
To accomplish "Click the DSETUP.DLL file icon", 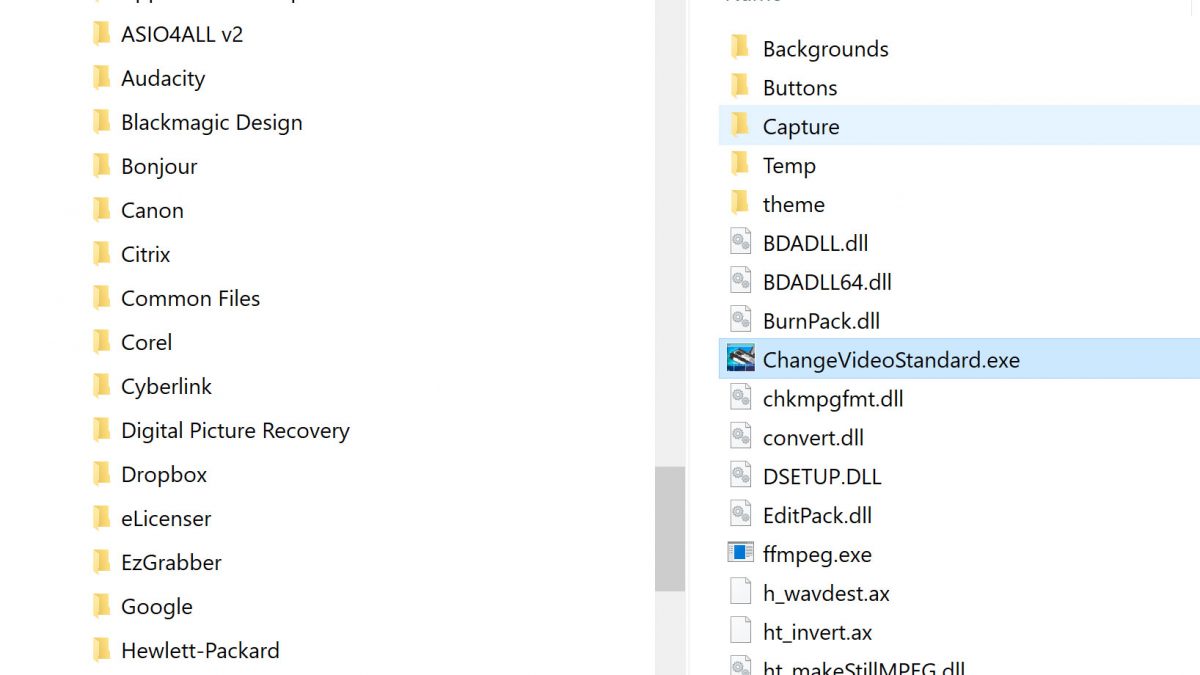I will point(740,476).
